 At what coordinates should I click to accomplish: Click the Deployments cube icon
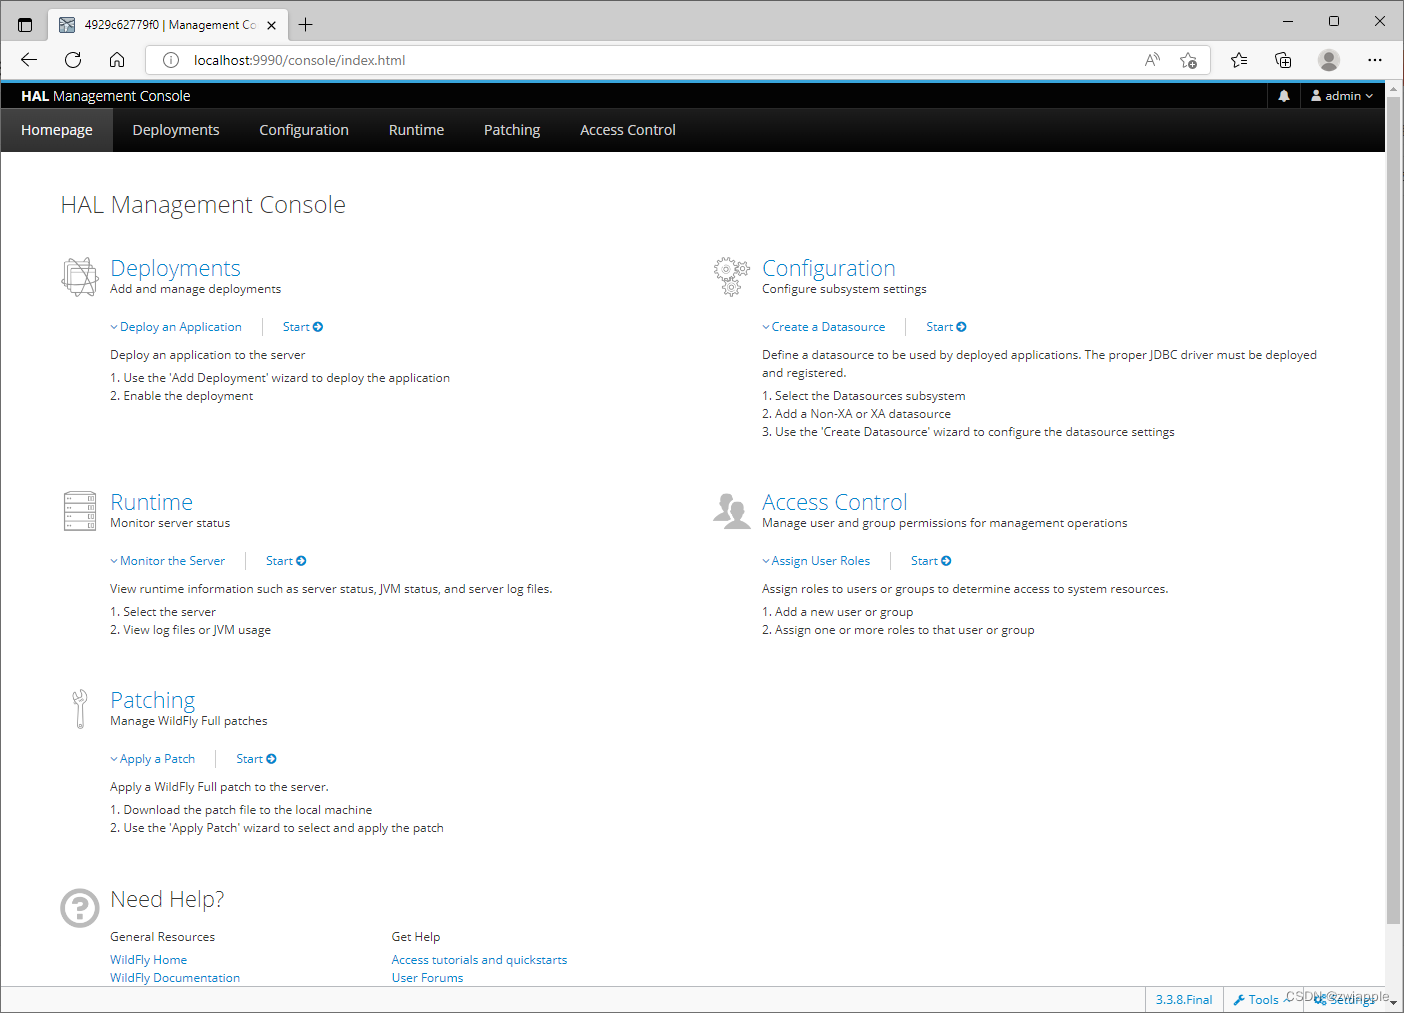(x=80, y=276)
